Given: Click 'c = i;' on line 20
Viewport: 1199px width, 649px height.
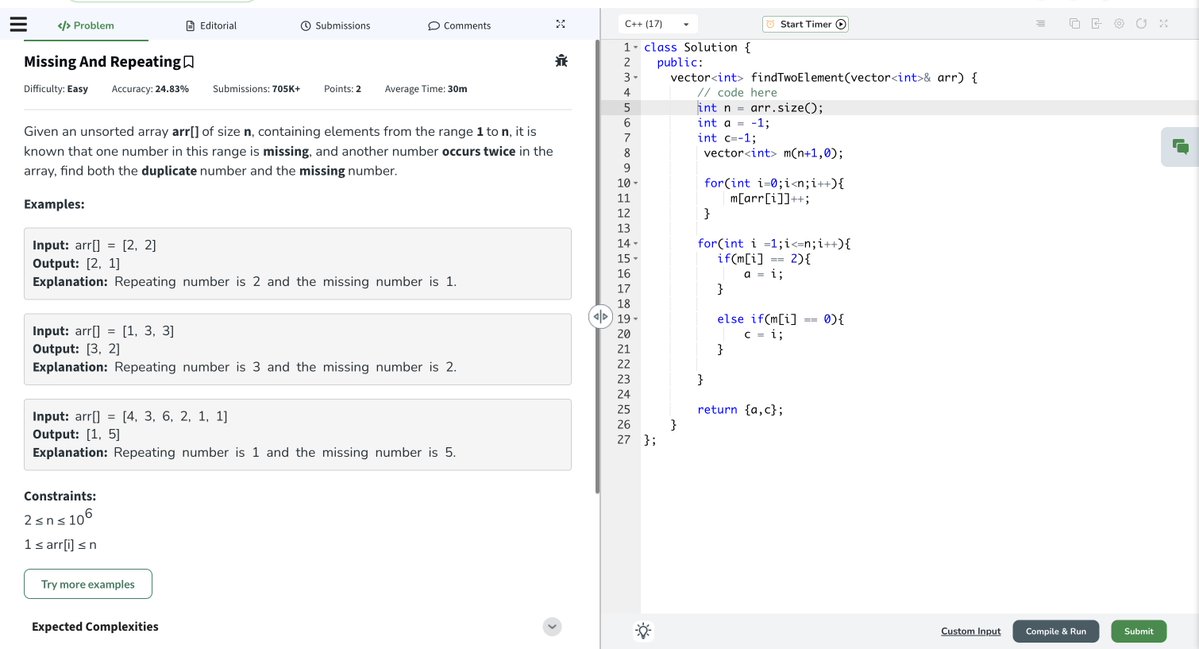Looking at the screenshot, I should point(763,334).
